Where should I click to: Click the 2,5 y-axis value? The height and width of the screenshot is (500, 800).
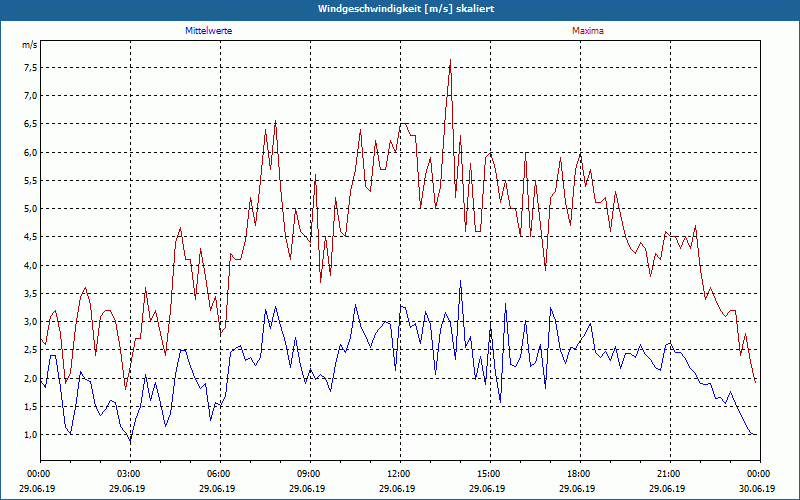click(30, 350)
